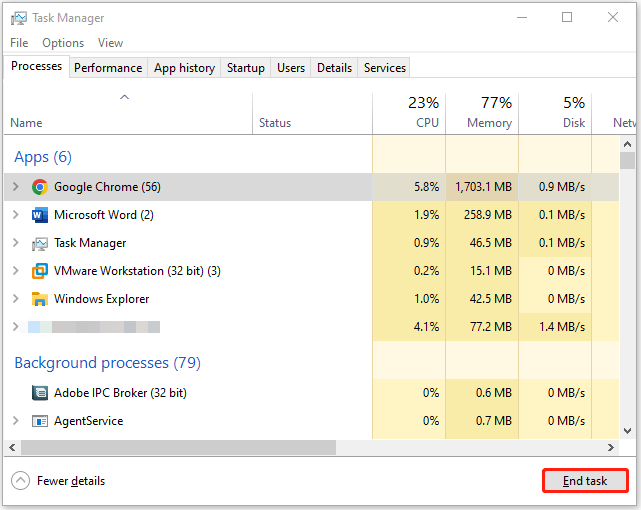Viewport: 641px width, 510px height.
Task: Switch to the Performance tab
Action: pyautogui.click(x=108, y=68)
